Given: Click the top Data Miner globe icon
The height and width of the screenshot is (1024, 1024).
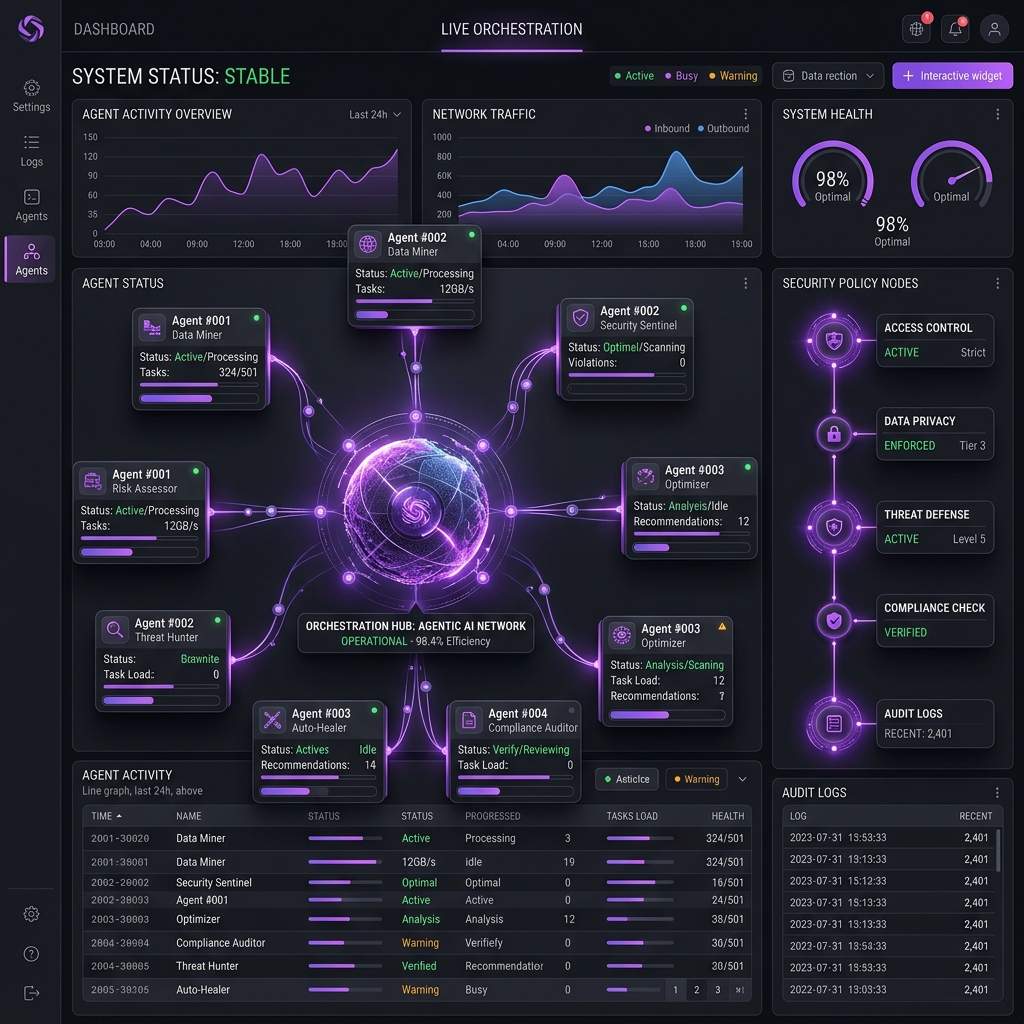Looking at the screenshot, I should point(368,244).
